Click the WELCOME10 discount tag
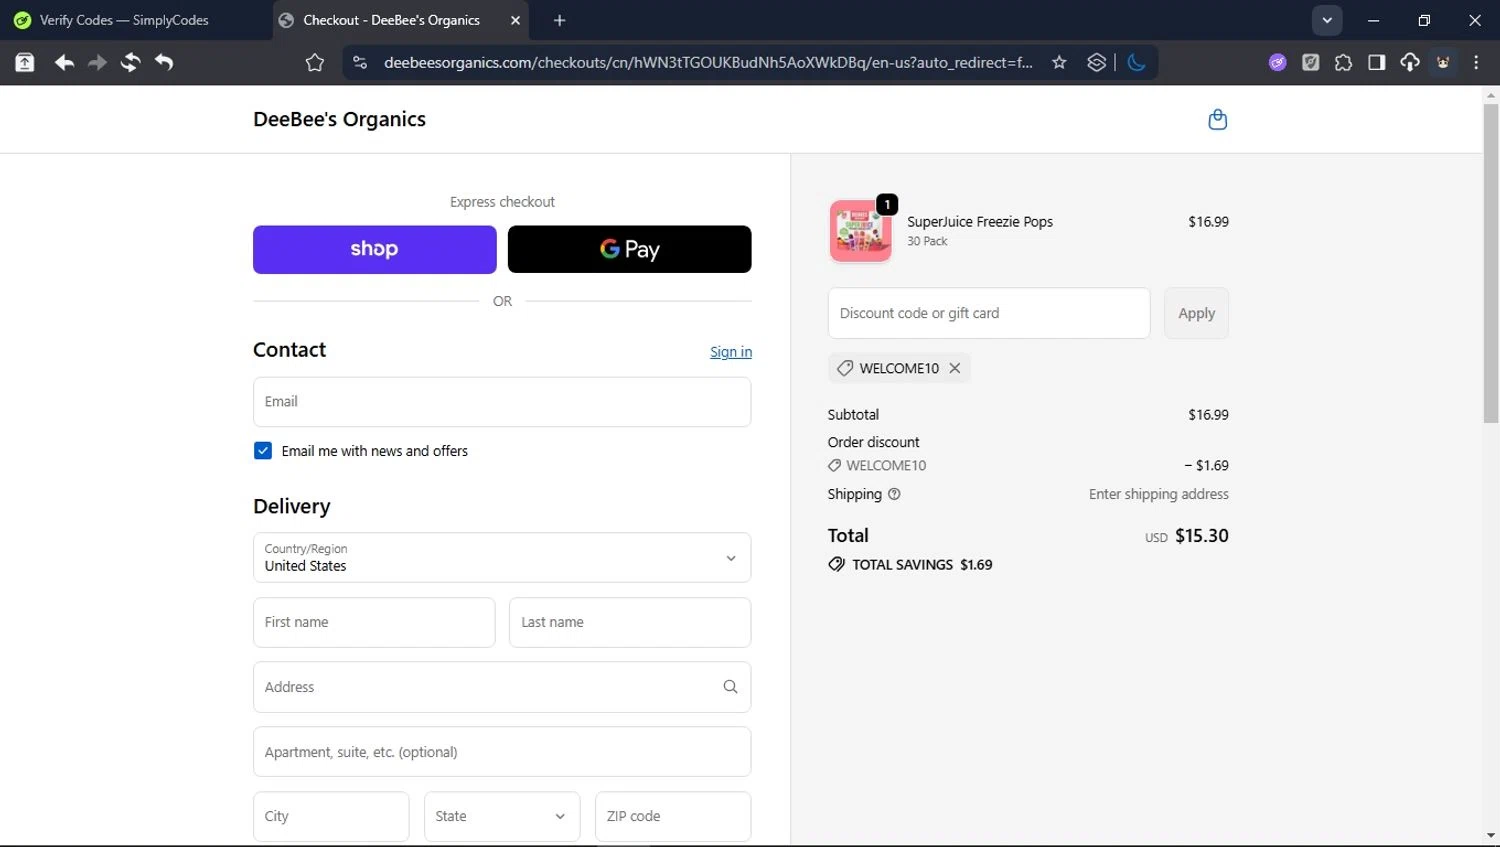Image resolution: width=1500 pixels, height=847 pixels. point(899,368)
